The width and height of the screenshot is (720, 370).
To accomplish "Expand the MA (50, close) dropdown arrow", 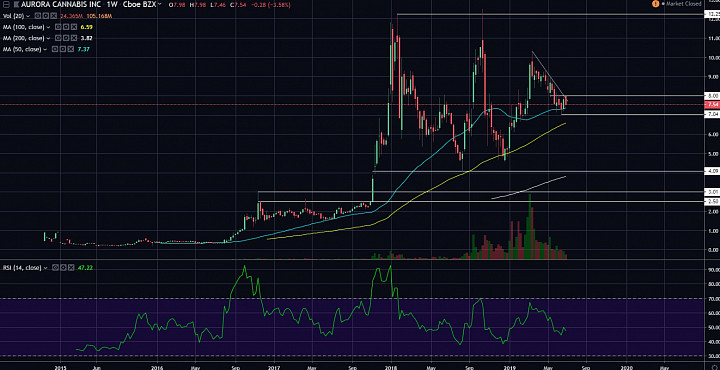I will pos(45,49).
